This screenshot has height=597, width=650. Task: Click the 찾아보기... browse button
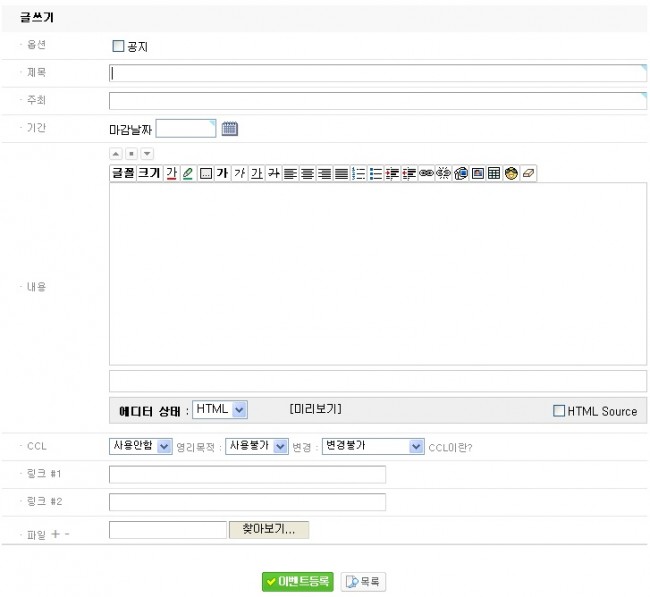tap(269, 529)
